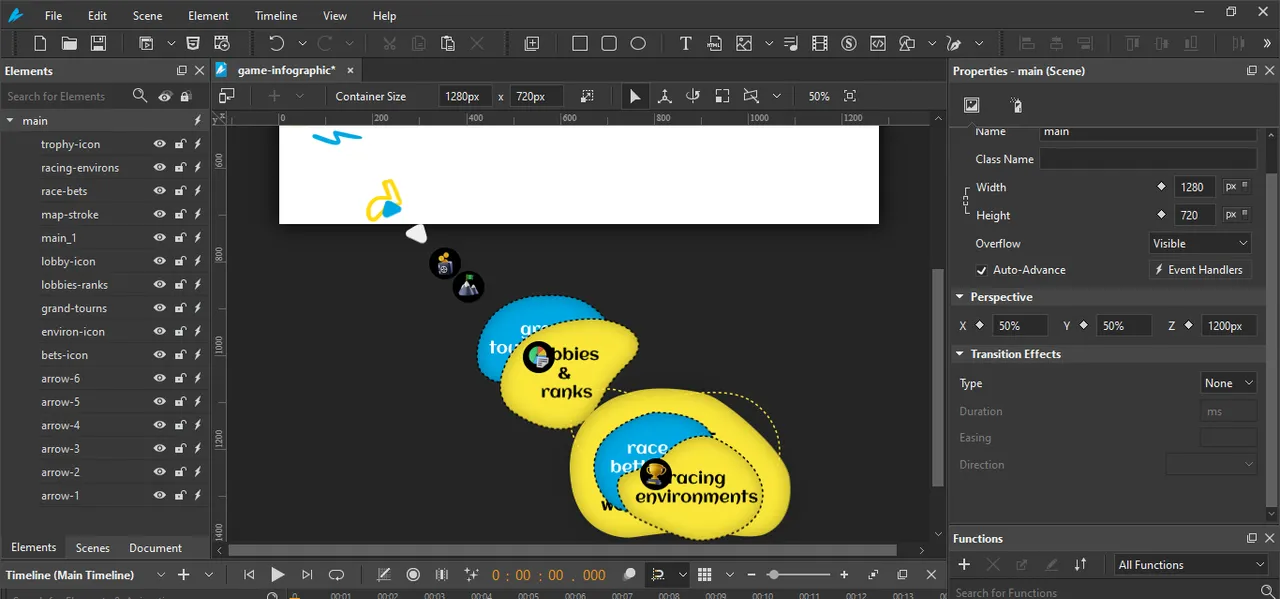The image size is (1280, 599).
Task: Open the Scene menu
Action: coord(147,16)
